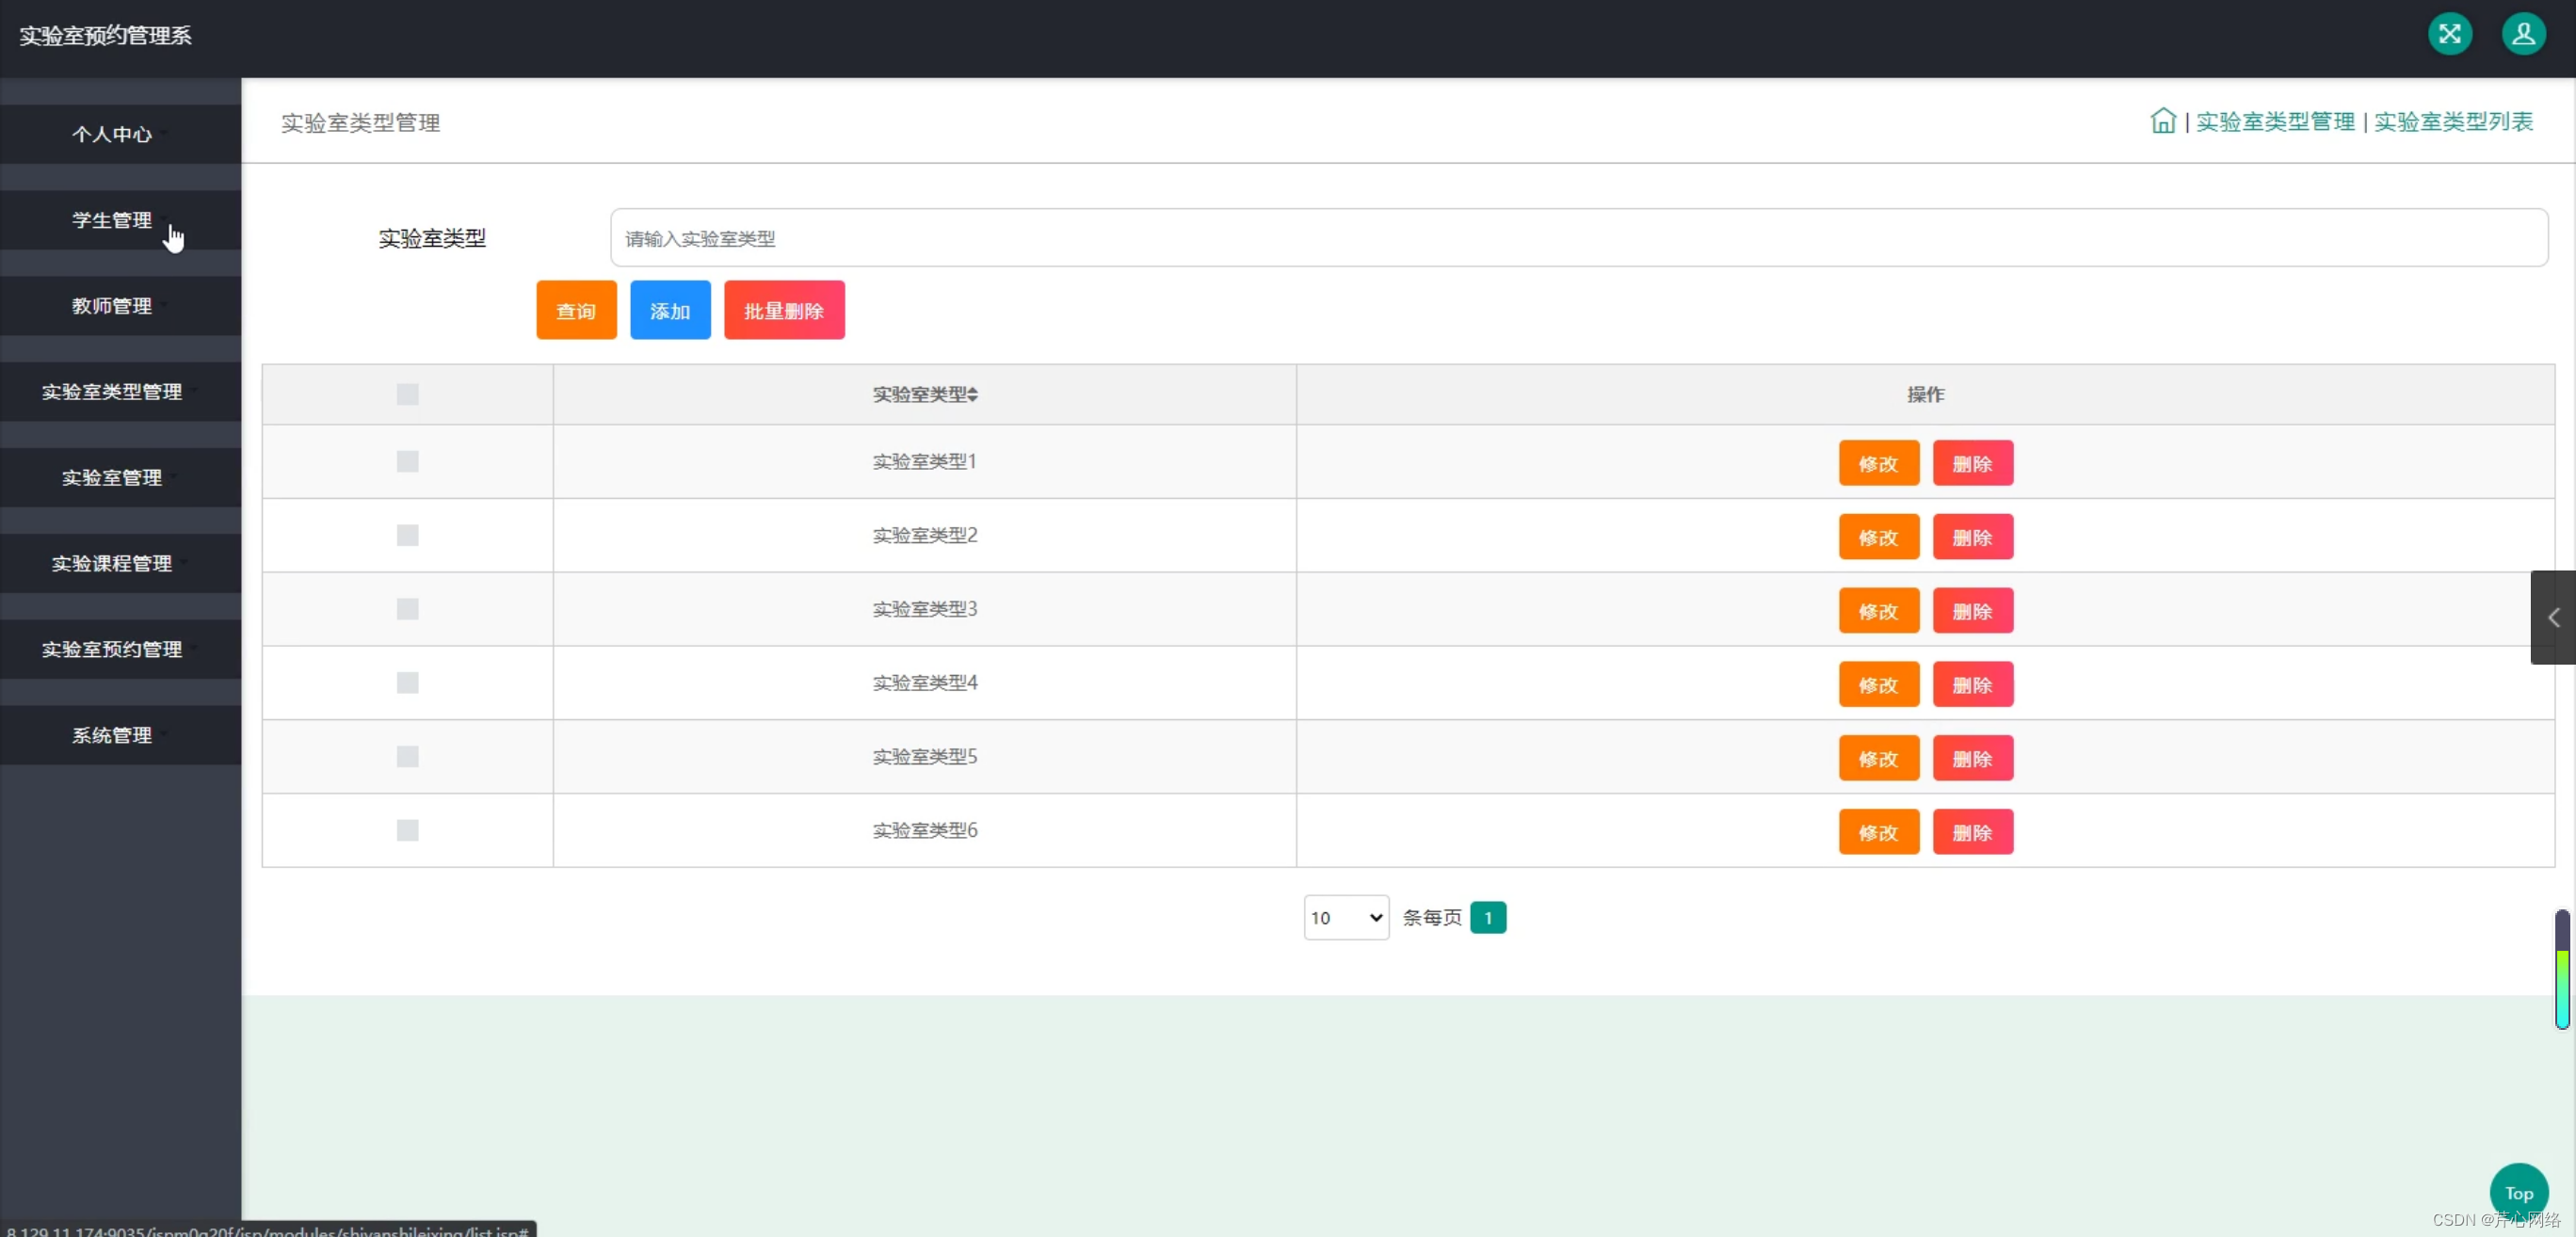Select 实验课程管理 in the sidebar
Screen dimensions: 2576x1237
pyautogui.click(x=112, y=563)
